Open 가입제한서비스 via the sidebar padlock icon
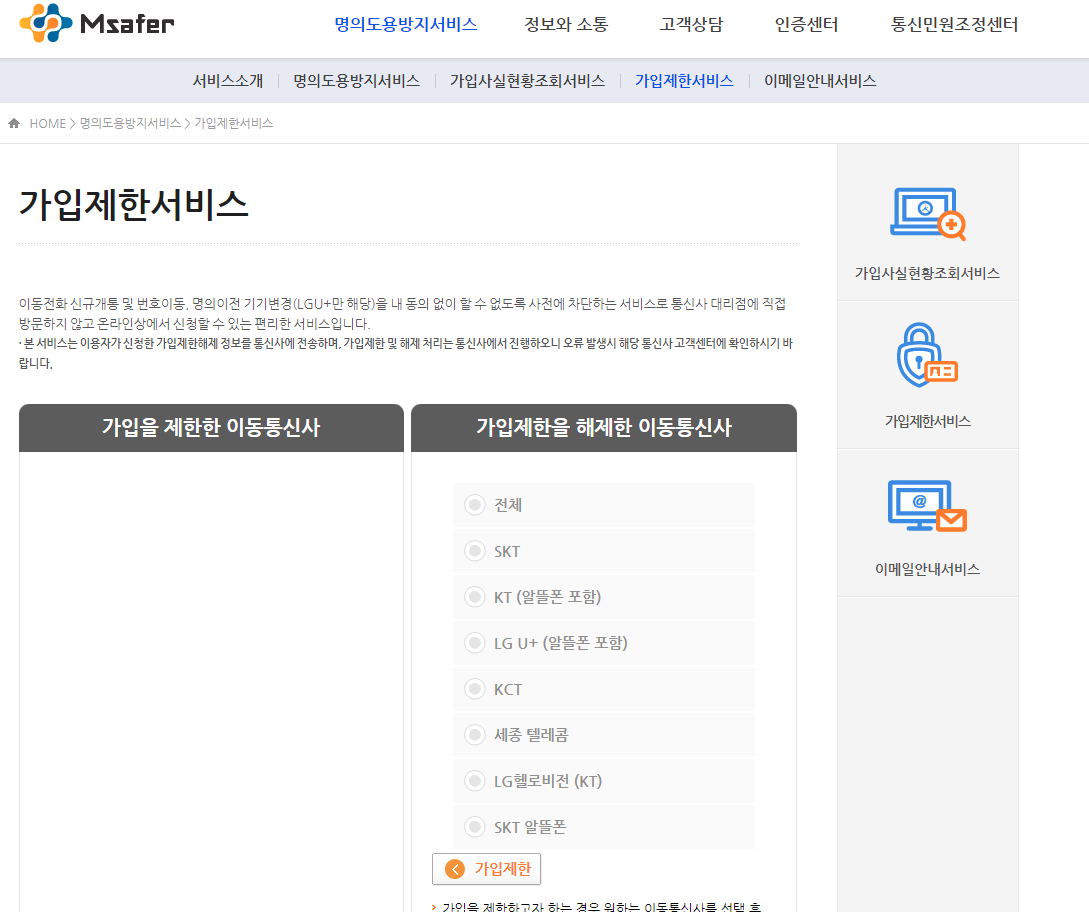1089x912 pixels. click(x=927, y=355)
